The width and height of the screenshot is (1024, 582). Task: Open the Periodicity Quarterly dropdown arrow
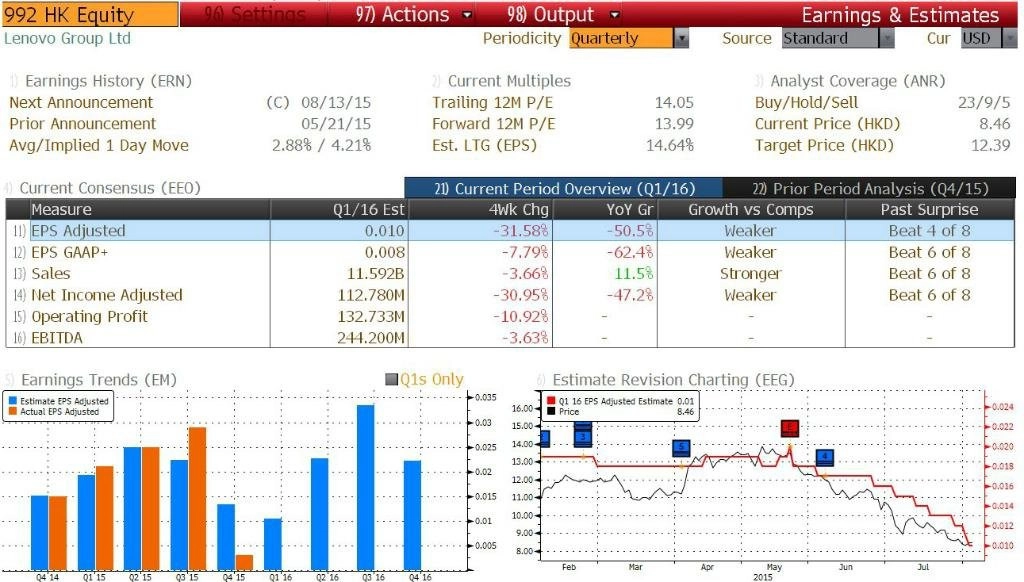pyautogui.click(x=681, y=39)
